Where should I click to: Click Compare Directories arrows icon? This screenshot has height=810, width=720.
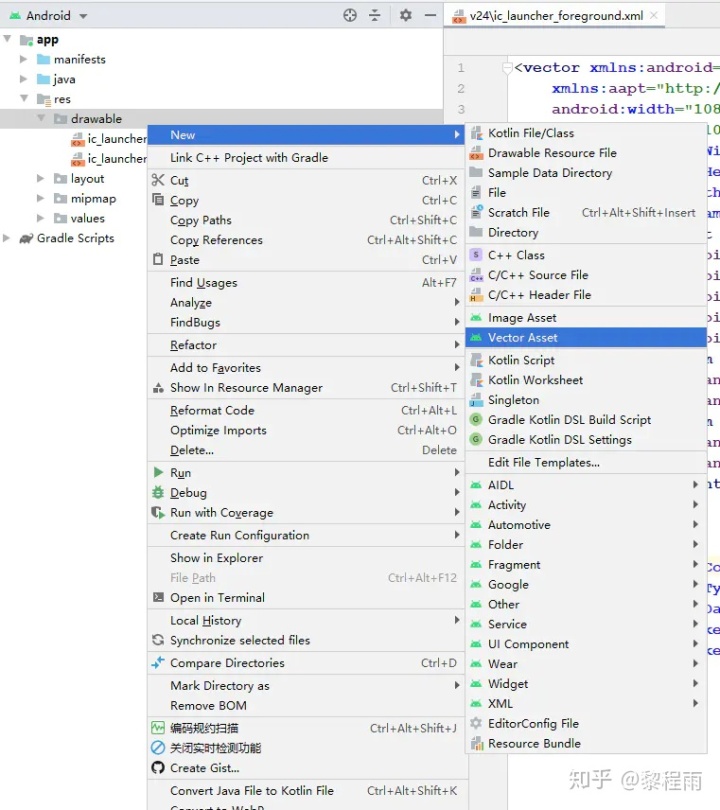tap(158, 662)
